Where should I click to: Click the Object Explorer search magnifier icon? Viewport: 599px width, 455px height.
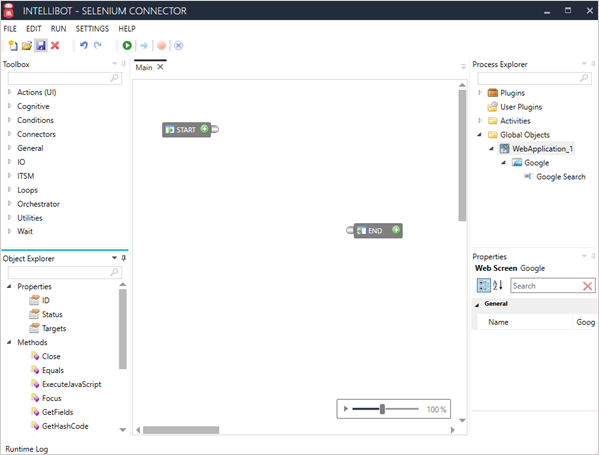pos(114,272)
